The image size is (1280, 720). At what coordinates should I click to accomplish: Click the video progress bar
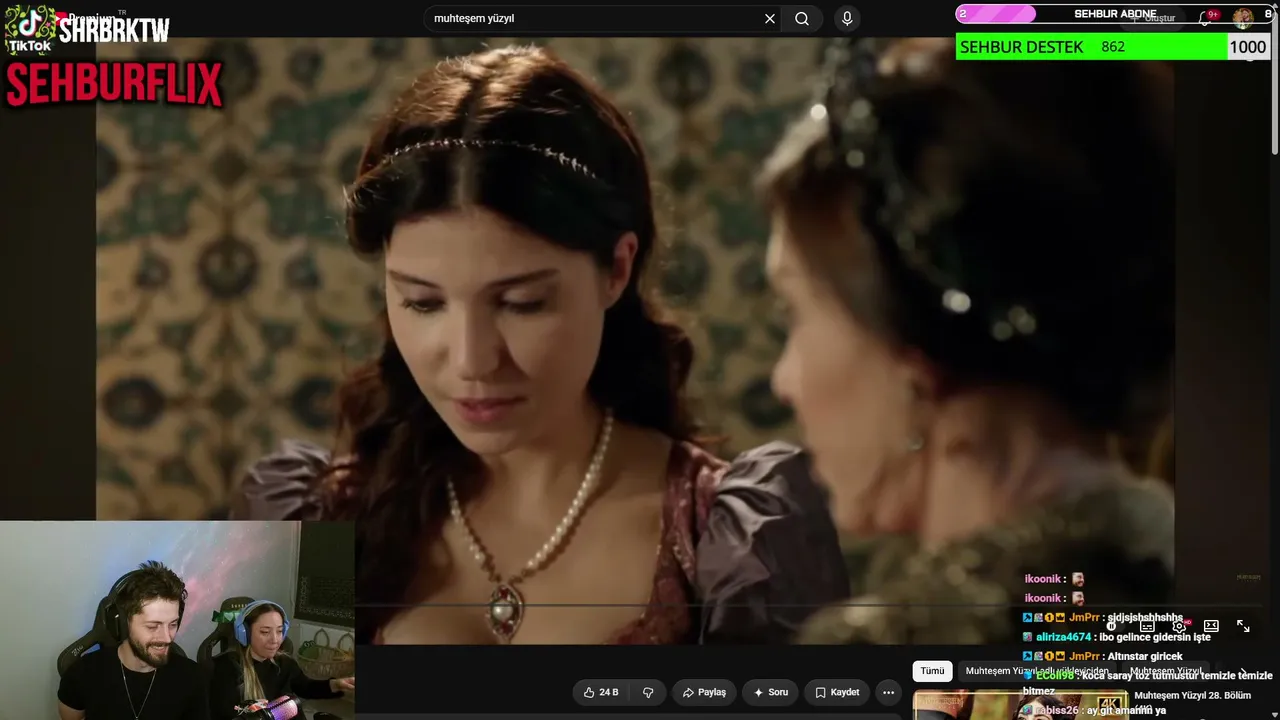634,605
